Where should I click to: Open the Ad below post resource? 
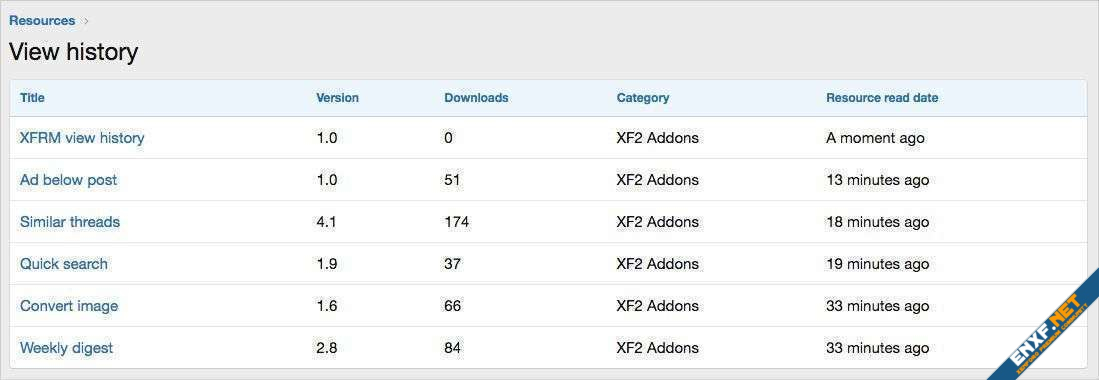pyautogui.click(x=69, y=180)
